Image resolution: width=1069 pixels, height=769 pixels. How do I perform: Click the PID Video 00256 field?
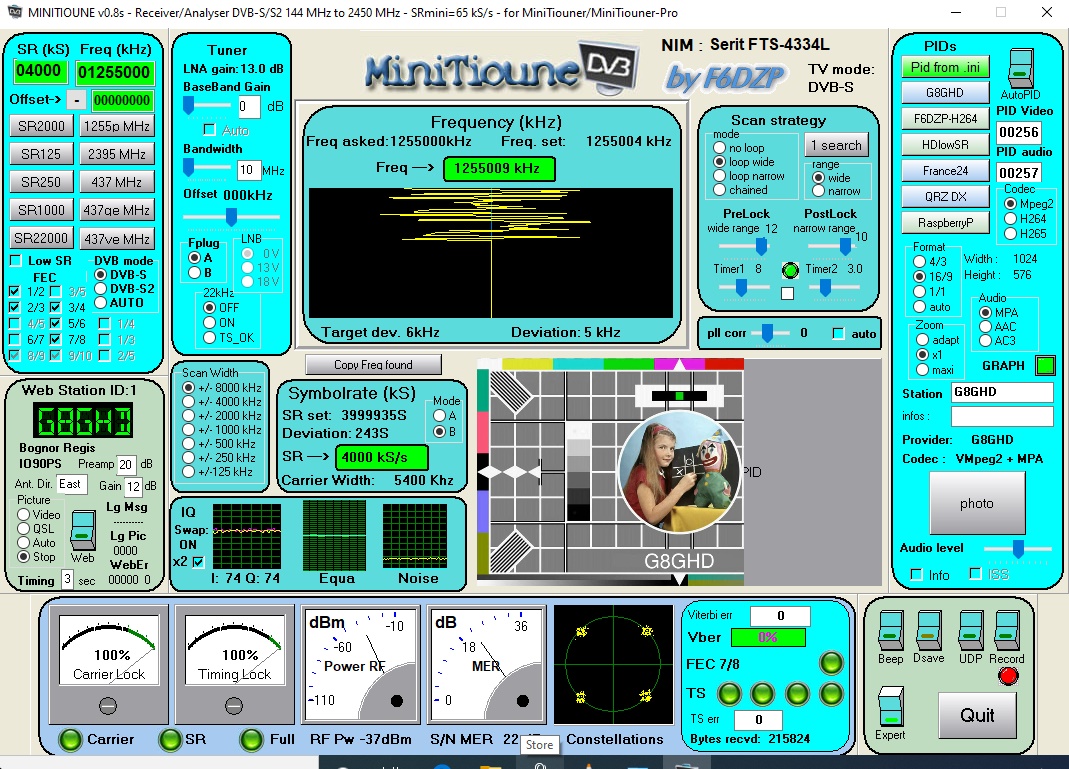coord(1019,132)
